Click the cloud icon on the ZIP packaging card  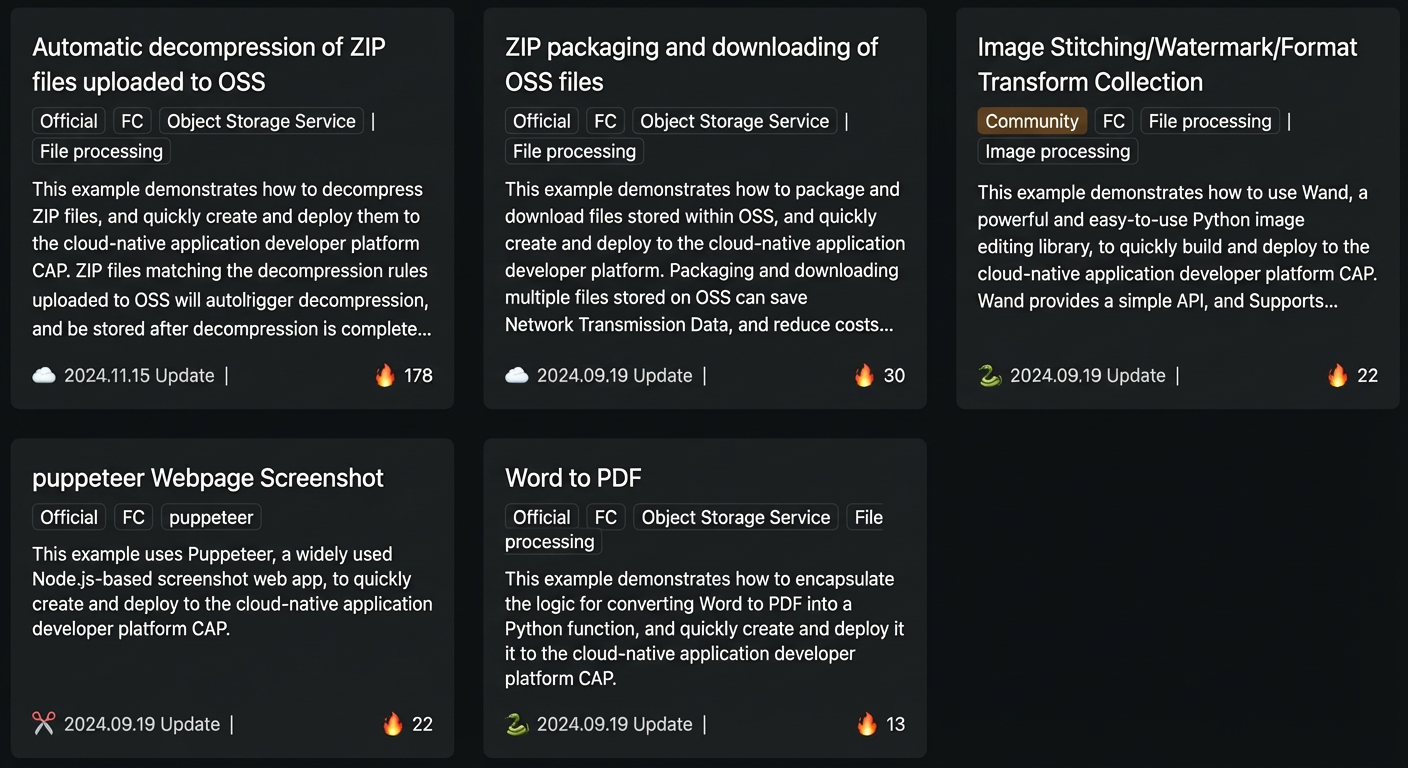coord(517,376)
